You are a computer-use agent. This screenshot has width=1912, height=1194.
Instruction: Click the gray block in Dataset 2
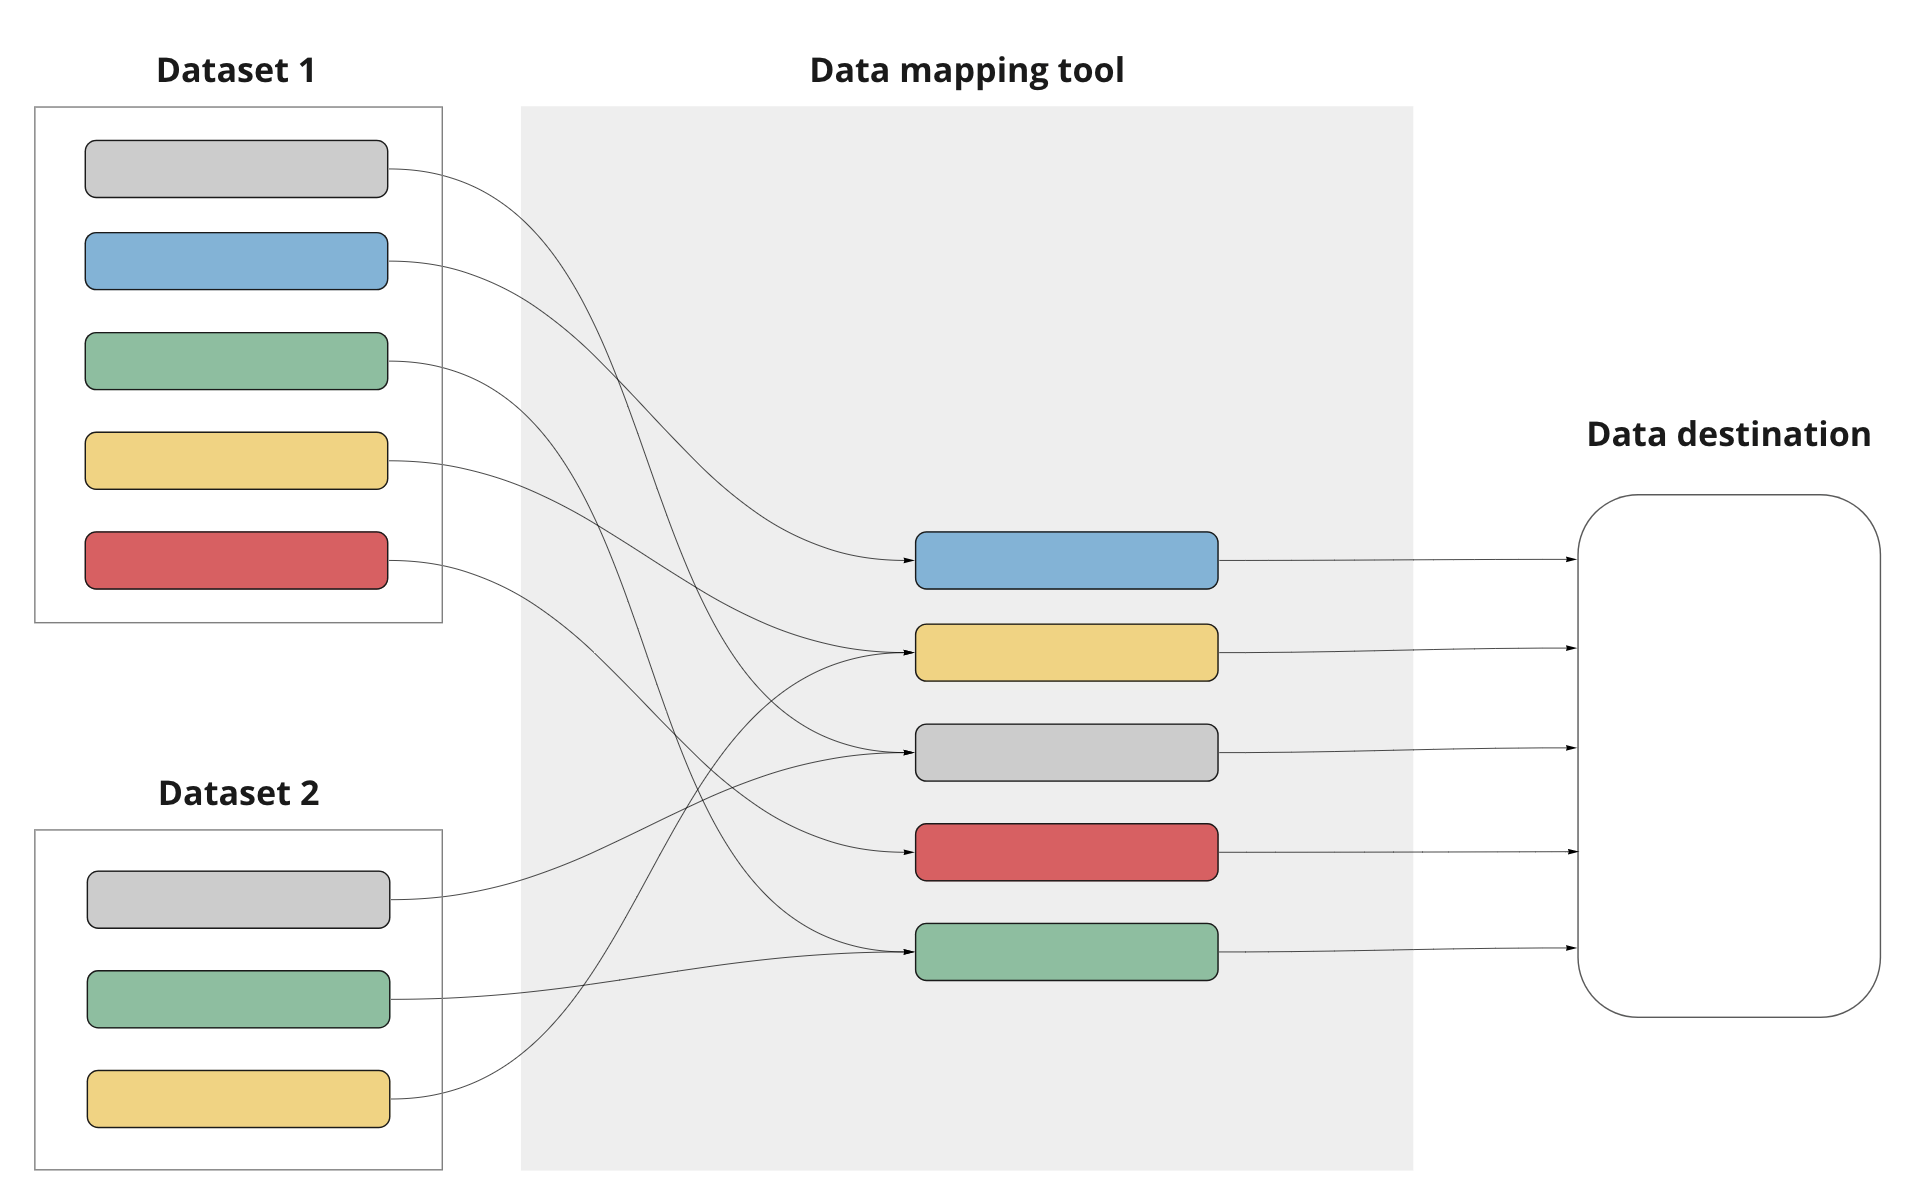click(x=237, y=899)
